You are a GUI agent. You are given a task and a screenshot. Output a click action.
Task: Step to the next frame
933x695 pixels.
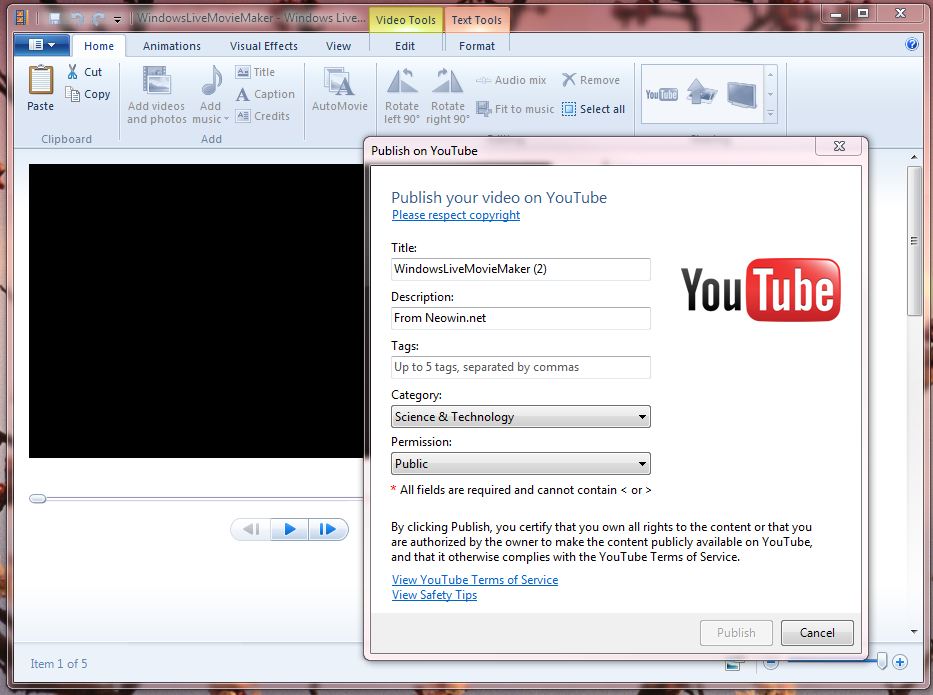pyautogui.click(x=328, y=529)
